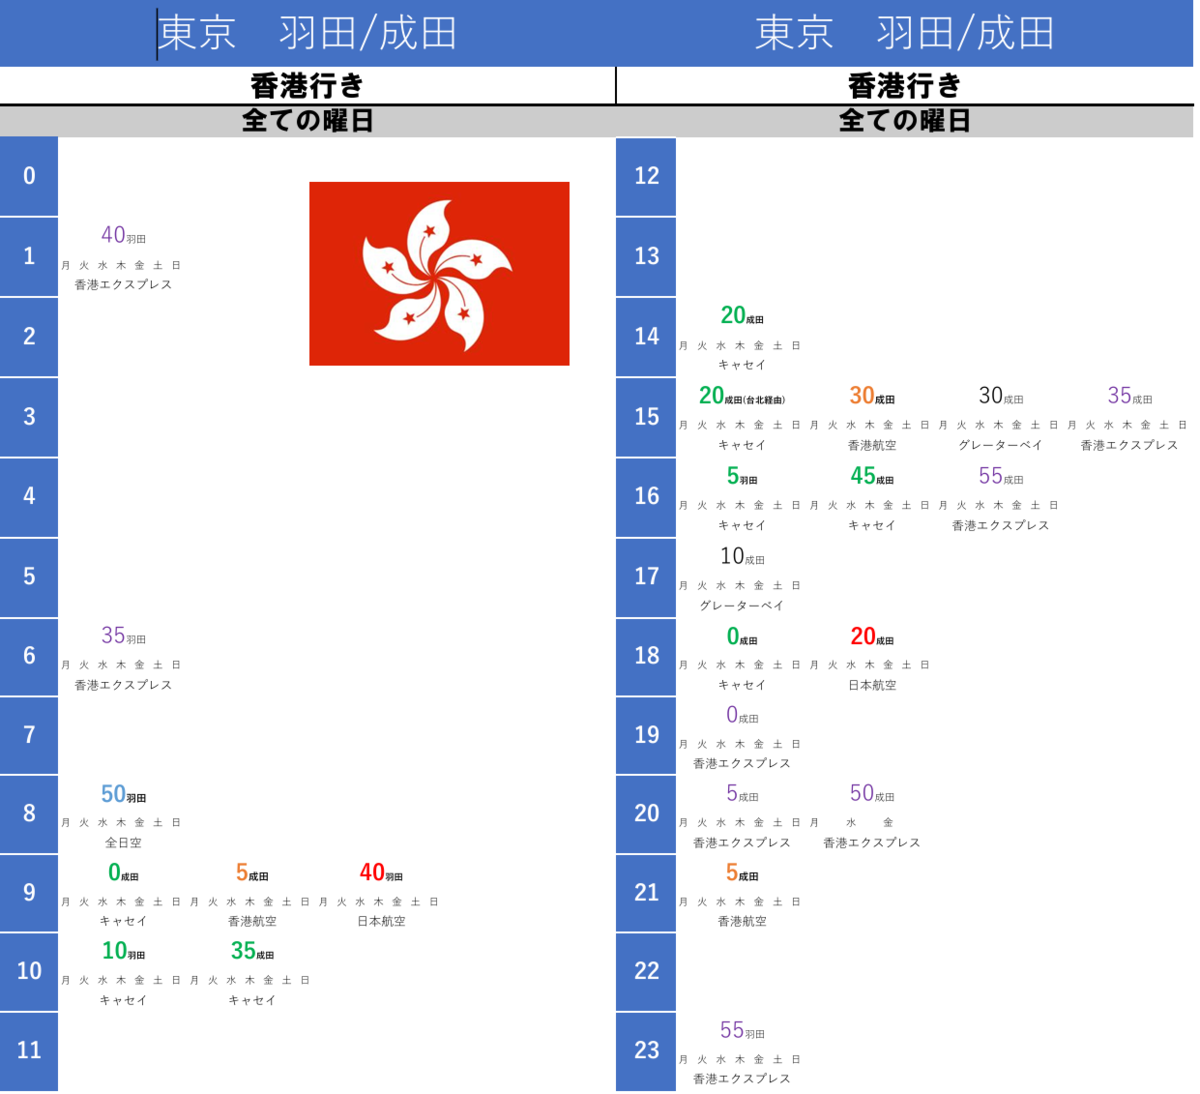Select the hour 11 row header cell

point(29,1050)
